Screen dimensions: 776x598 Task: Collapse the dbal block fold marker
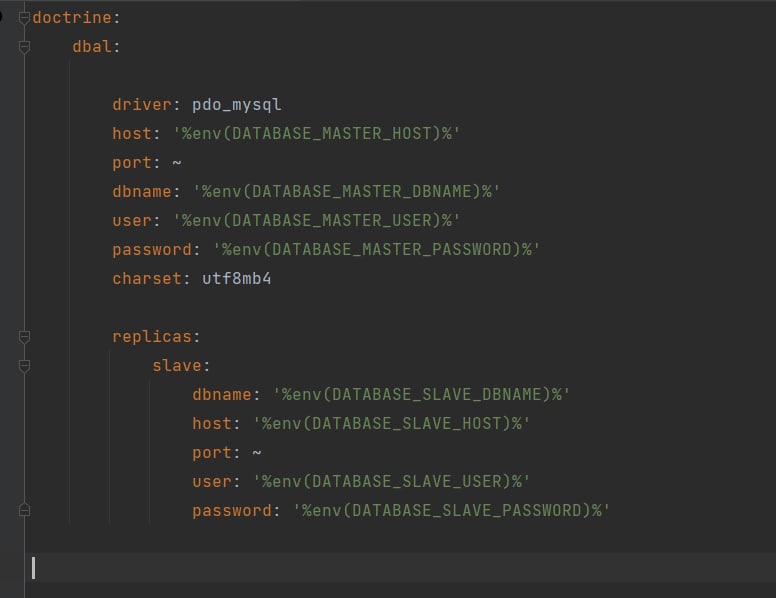tap(24, 47)
